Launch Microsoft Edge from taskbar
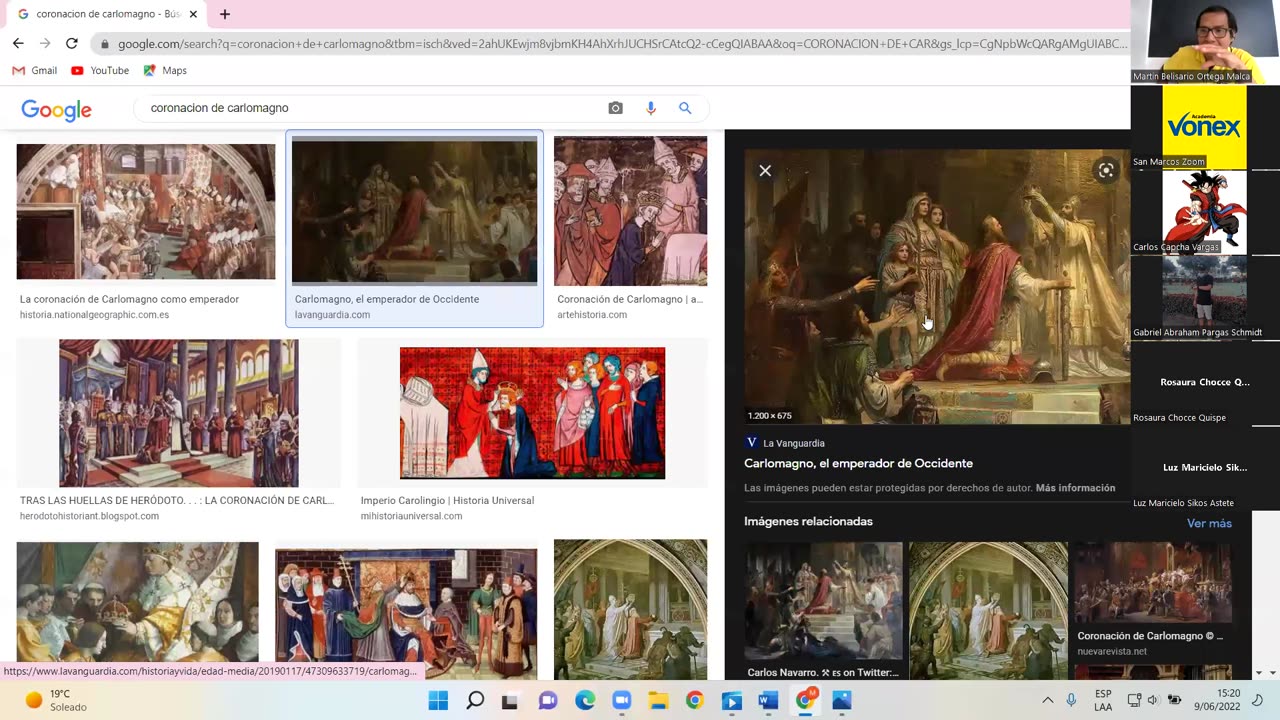This screenshot has width=1280, height=720. pos(585,701)
